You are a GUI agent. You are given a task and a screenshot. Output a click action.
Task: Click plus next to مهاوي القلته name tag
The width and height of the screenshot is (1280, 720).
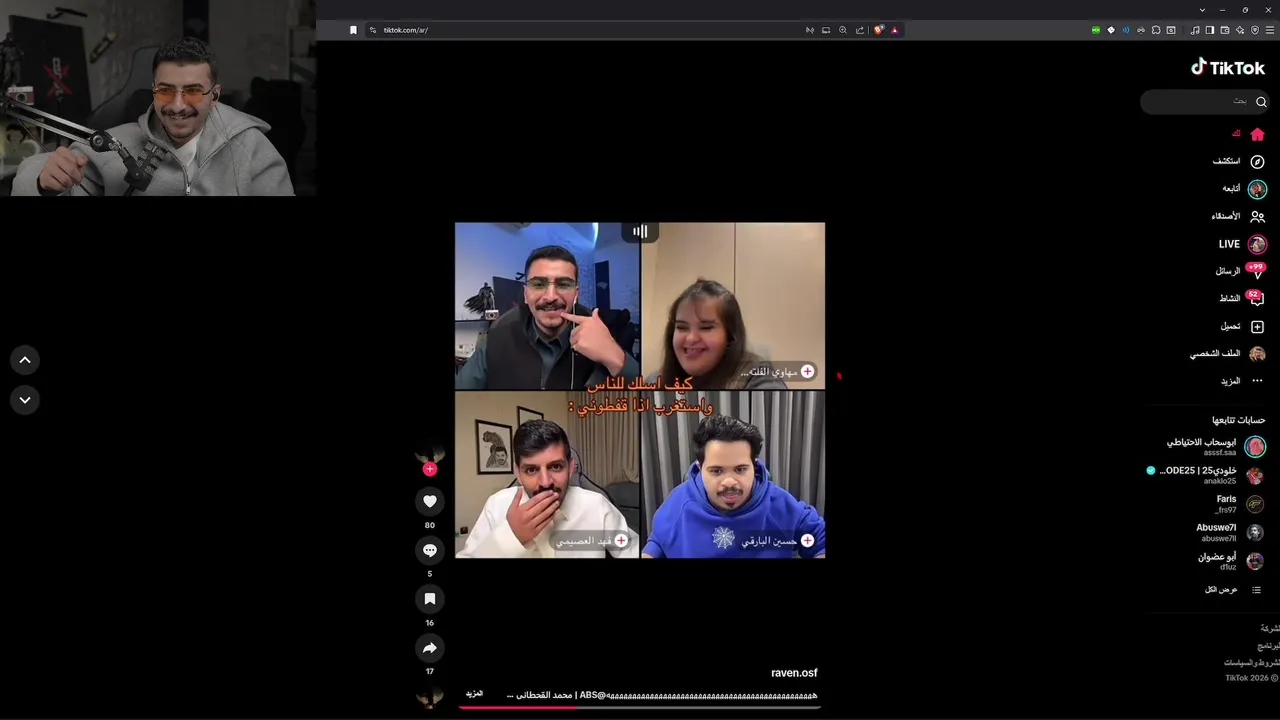[807, 371]
